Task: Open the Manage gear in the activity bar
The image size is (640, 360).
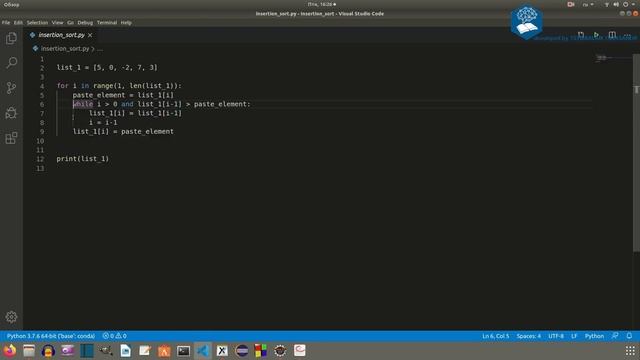Action: point(11,317)
